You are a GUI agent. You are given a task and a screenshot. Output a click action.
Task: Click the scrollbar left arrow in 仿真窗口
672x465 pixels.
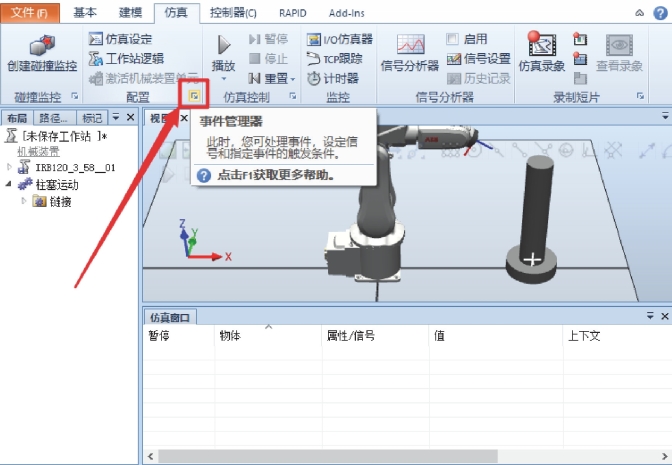(x=150, y=456)
